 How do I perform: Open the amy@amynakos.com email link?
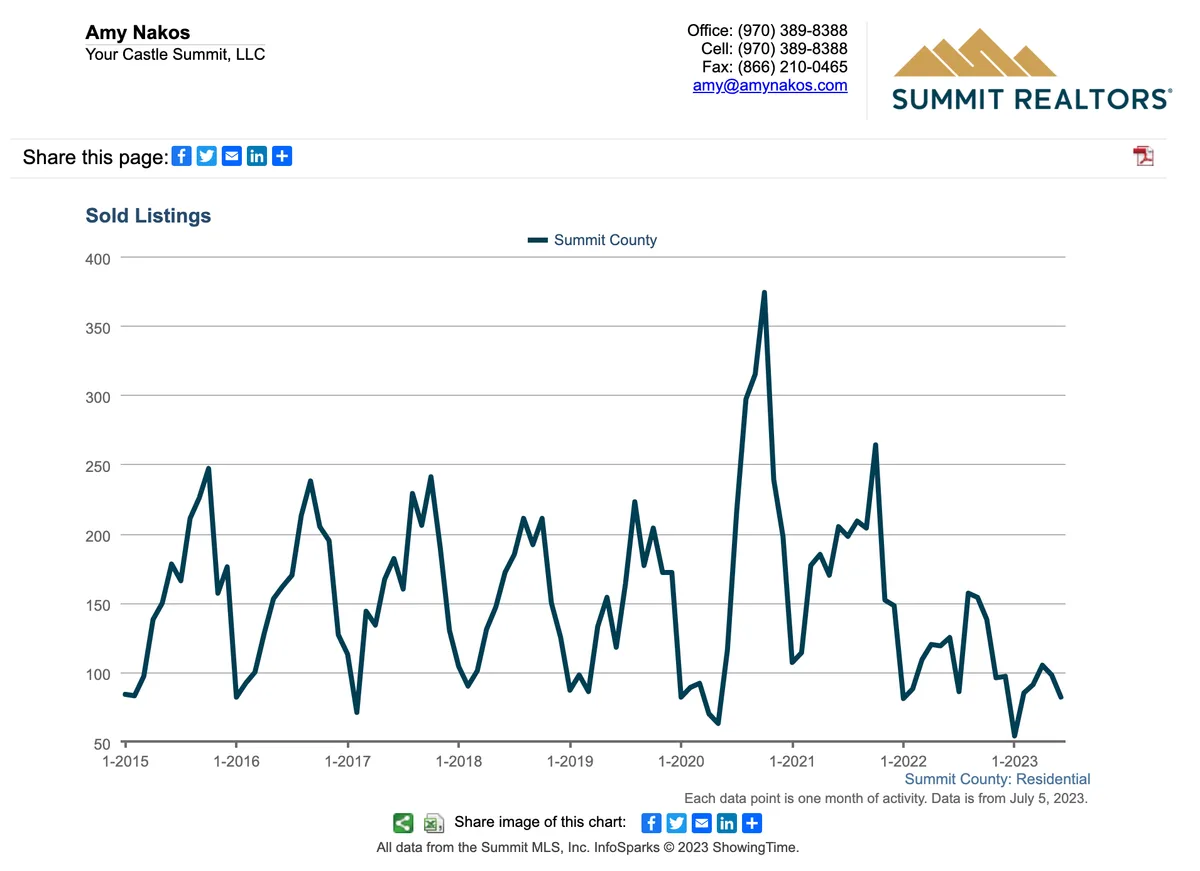pyautogui.click(x=770, y=86)
